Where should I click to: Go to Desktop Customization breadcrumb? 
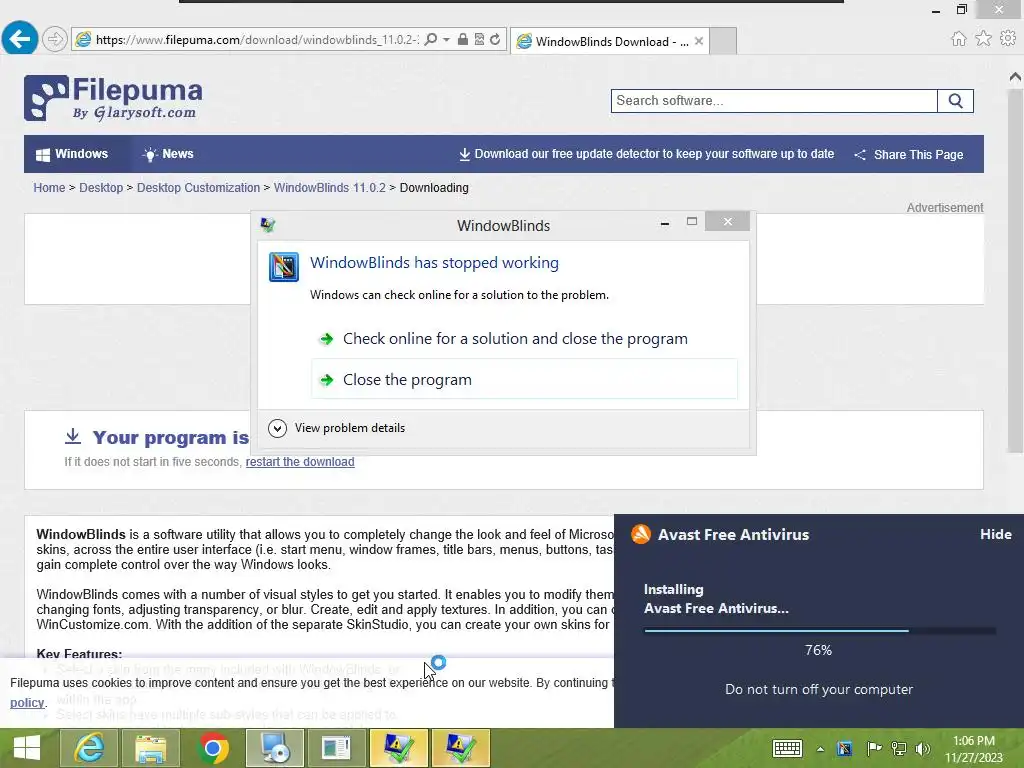click(x=199, y=187)
